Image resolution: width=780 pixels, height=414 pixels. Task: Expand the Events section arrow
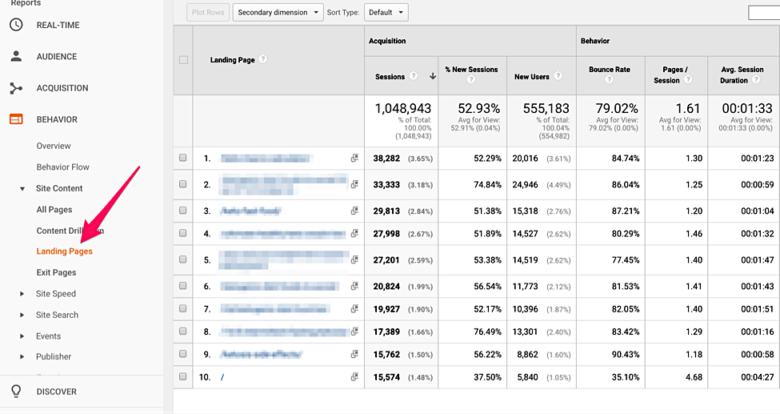click(22, 336)
